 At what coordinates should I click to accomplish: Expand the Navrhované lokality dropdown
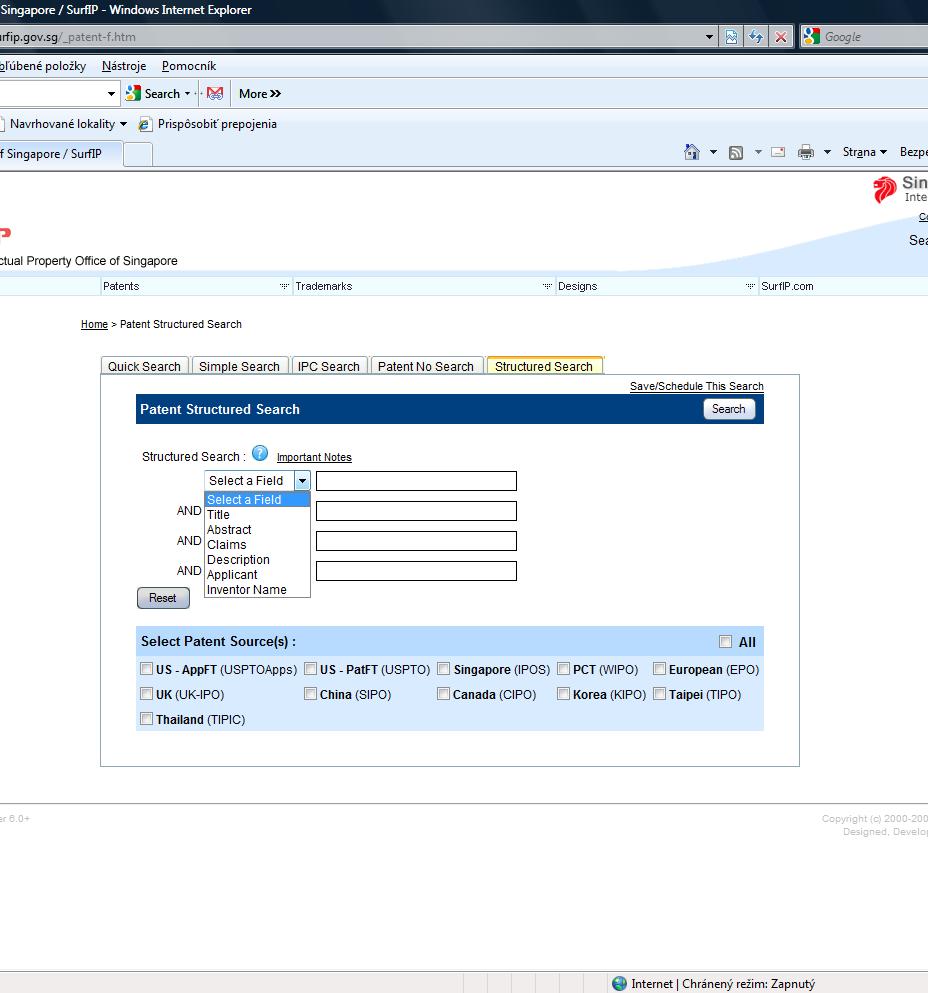click(x=123, y=124)
